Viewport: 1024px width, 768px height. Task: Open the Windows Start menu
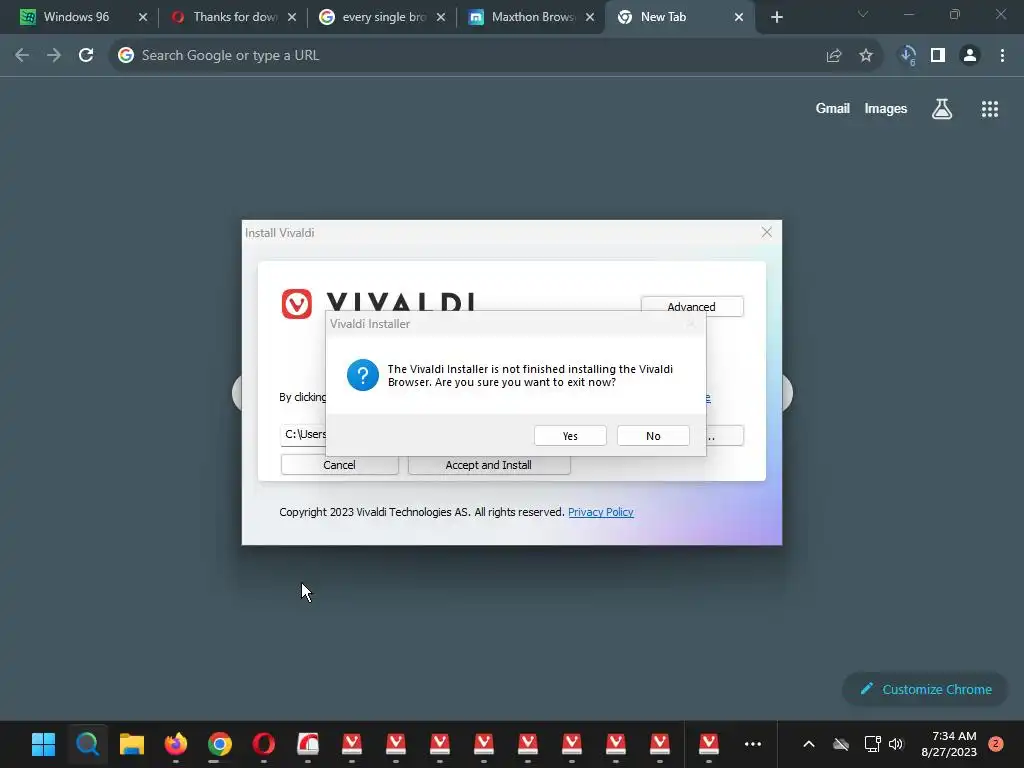coord(44,744)
